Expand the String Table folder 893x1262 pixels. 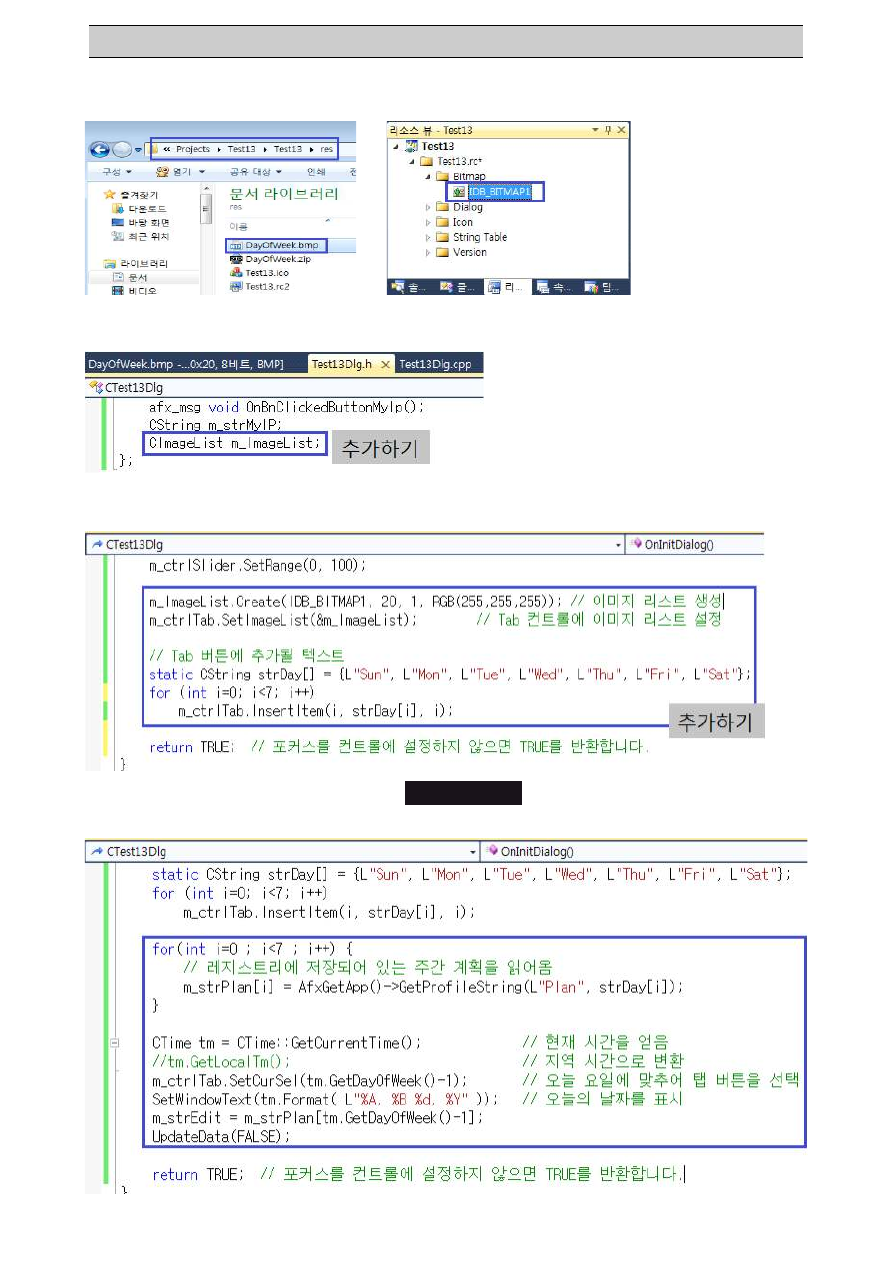tap(428, 237)
